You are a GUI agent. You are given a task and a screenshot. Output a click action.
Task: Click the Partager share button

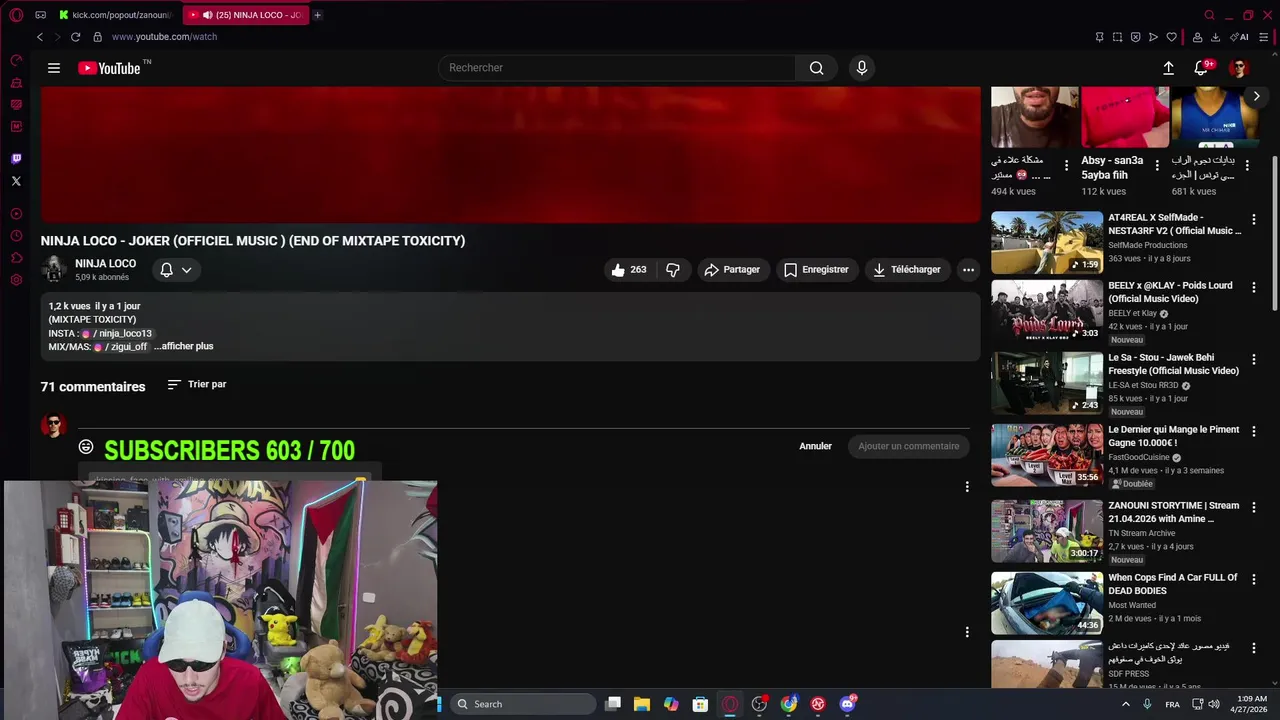(x=732, y=270)
